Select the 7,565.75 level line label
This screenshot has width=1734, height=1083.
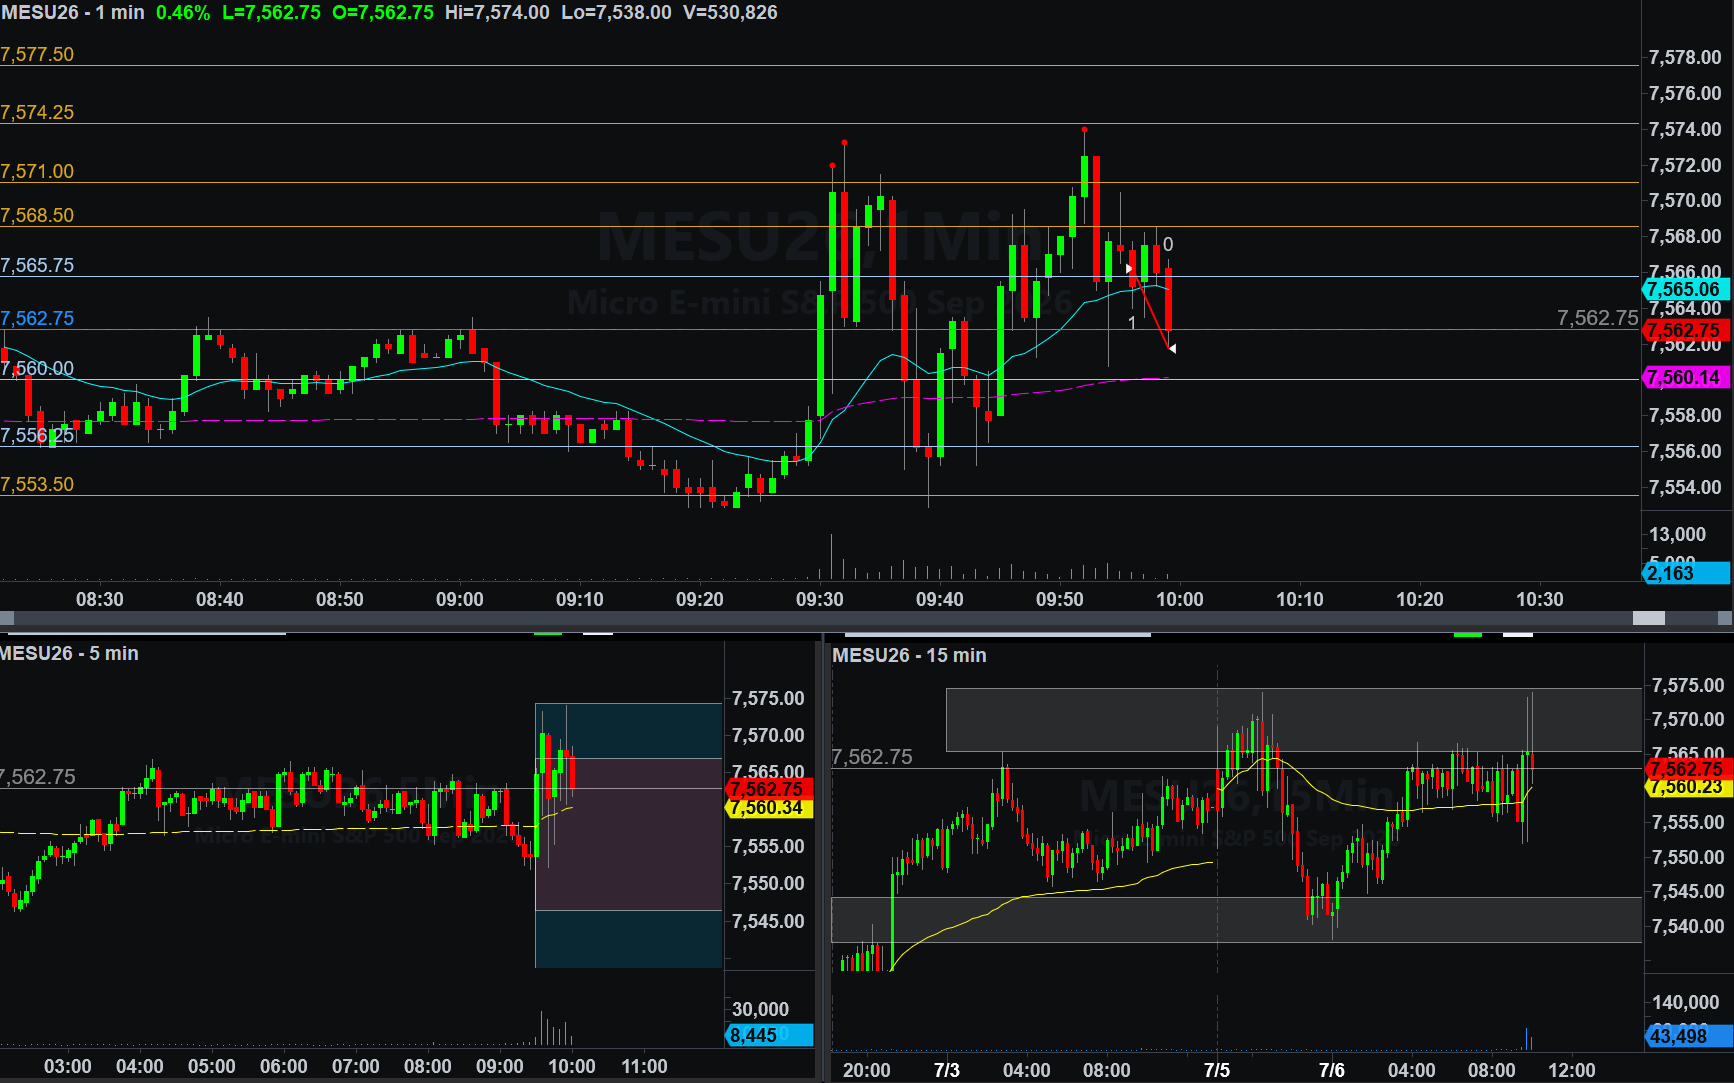37,266
